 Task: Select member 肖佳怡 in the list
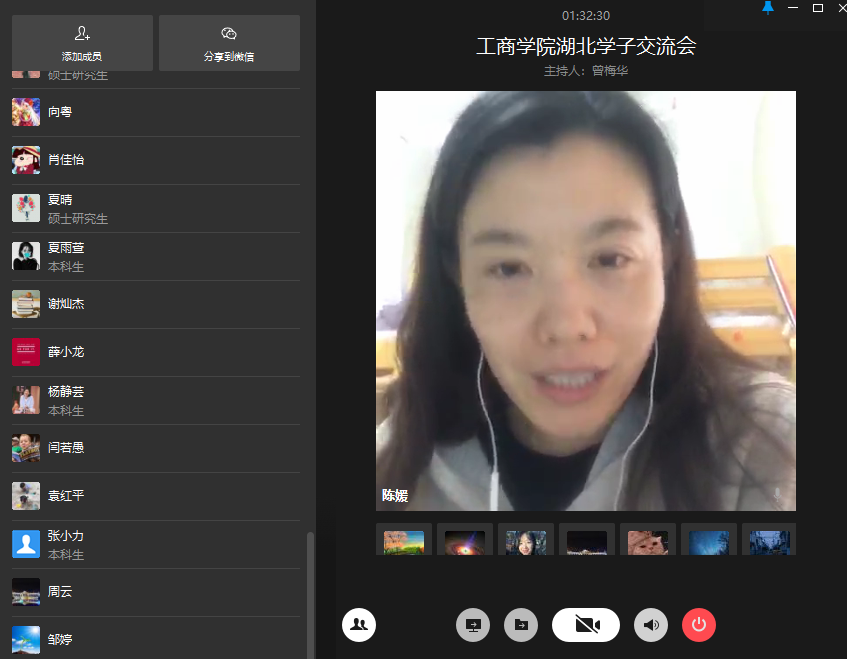(x=66, y=160)
